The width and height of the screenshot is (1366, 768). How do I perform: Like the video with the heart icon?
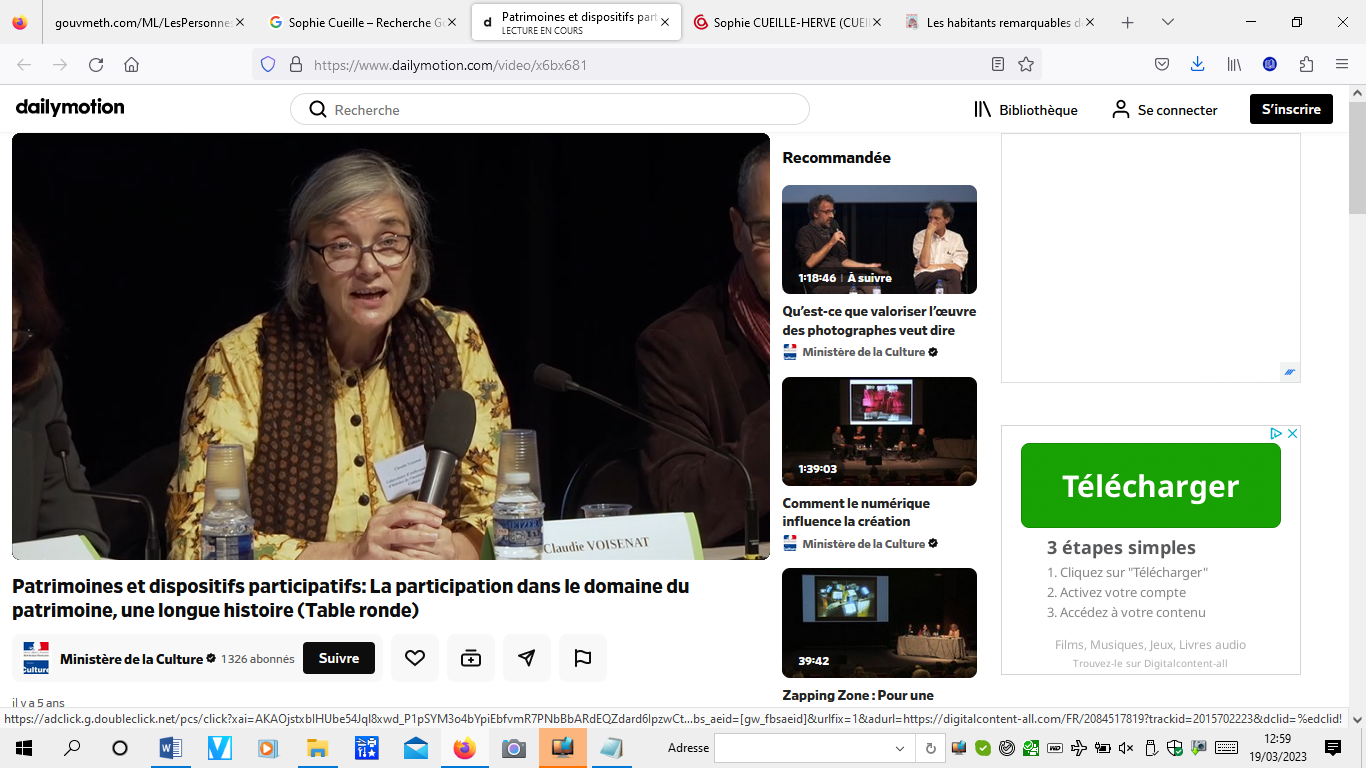coord(415,658)
